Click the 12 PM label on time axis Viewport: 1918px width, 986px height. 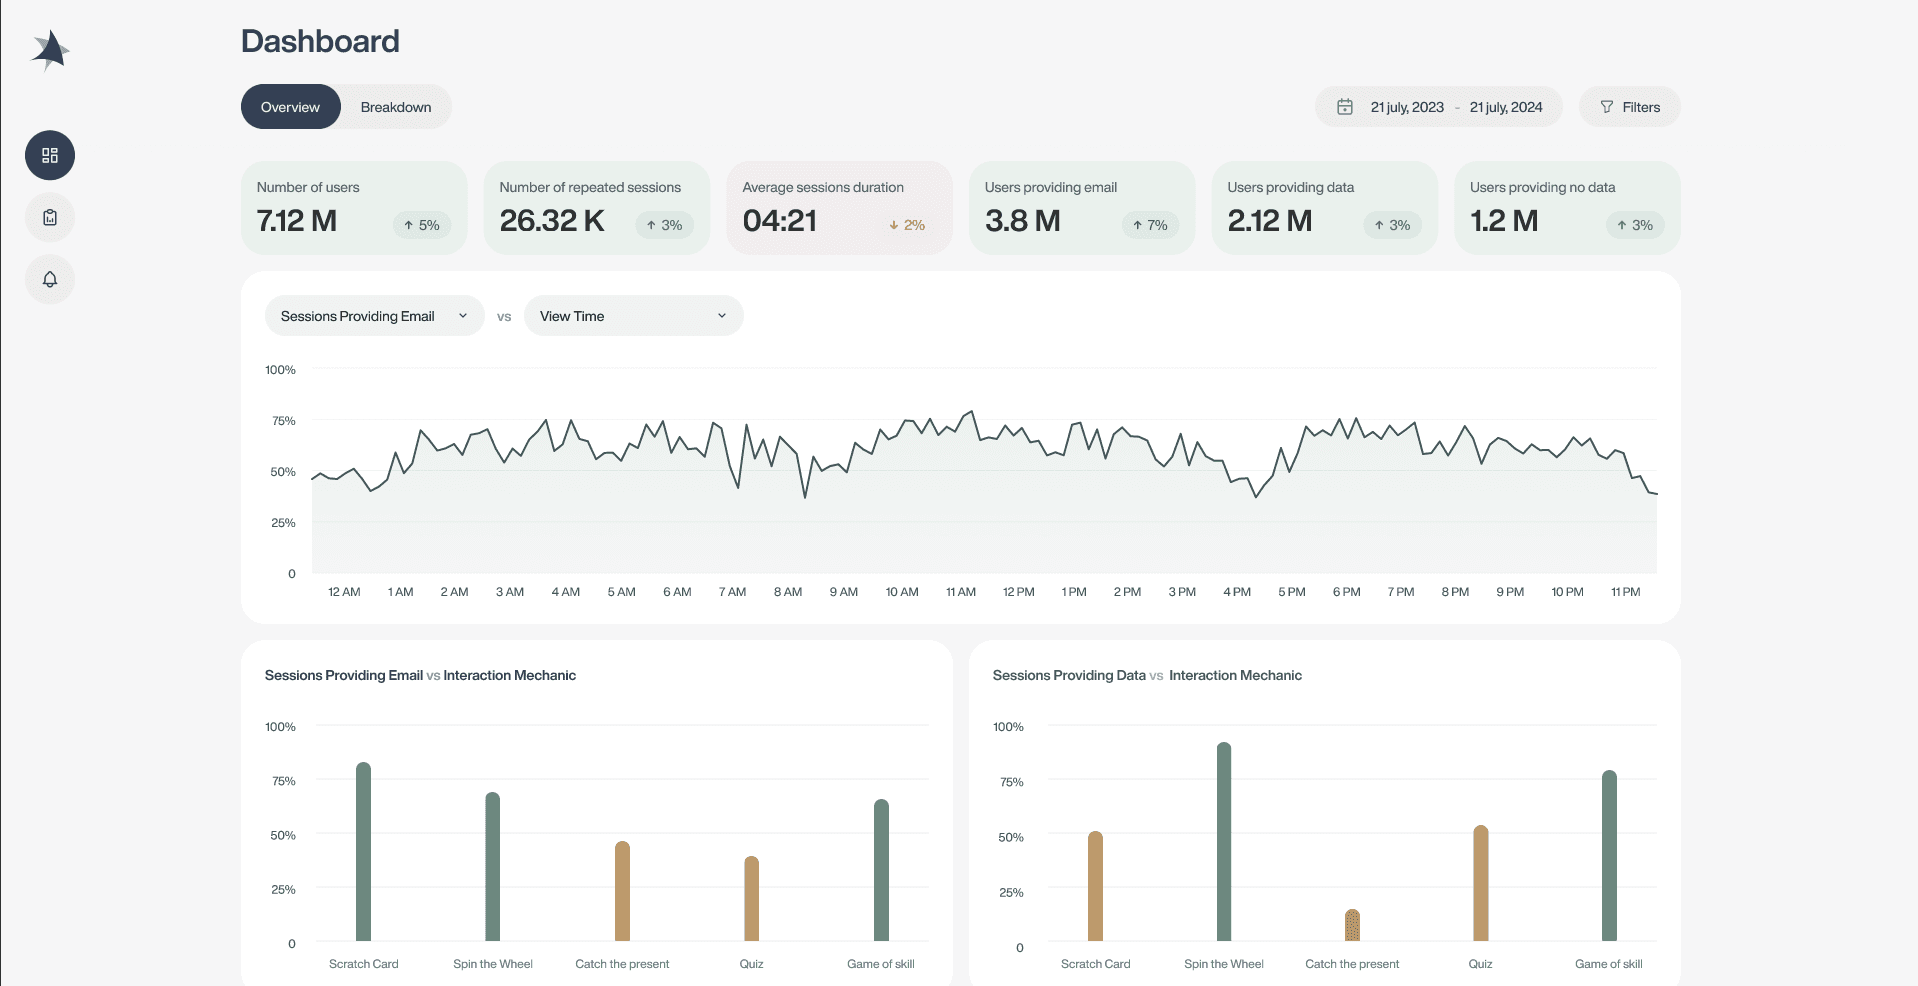coord(1019,592)
